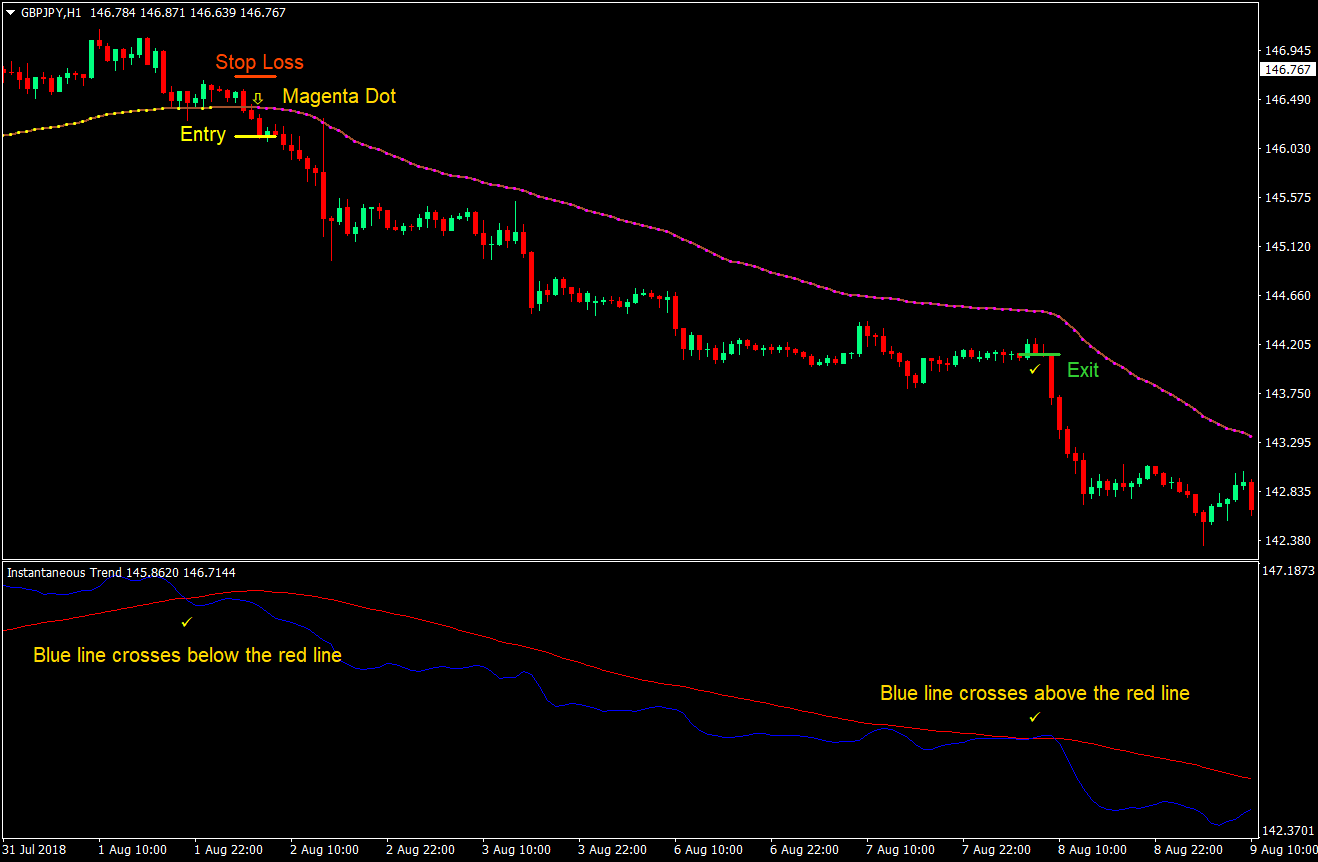Click the GBPJPY,H1 title text
Screen dimensions: 1318x862
click(49, 12)
